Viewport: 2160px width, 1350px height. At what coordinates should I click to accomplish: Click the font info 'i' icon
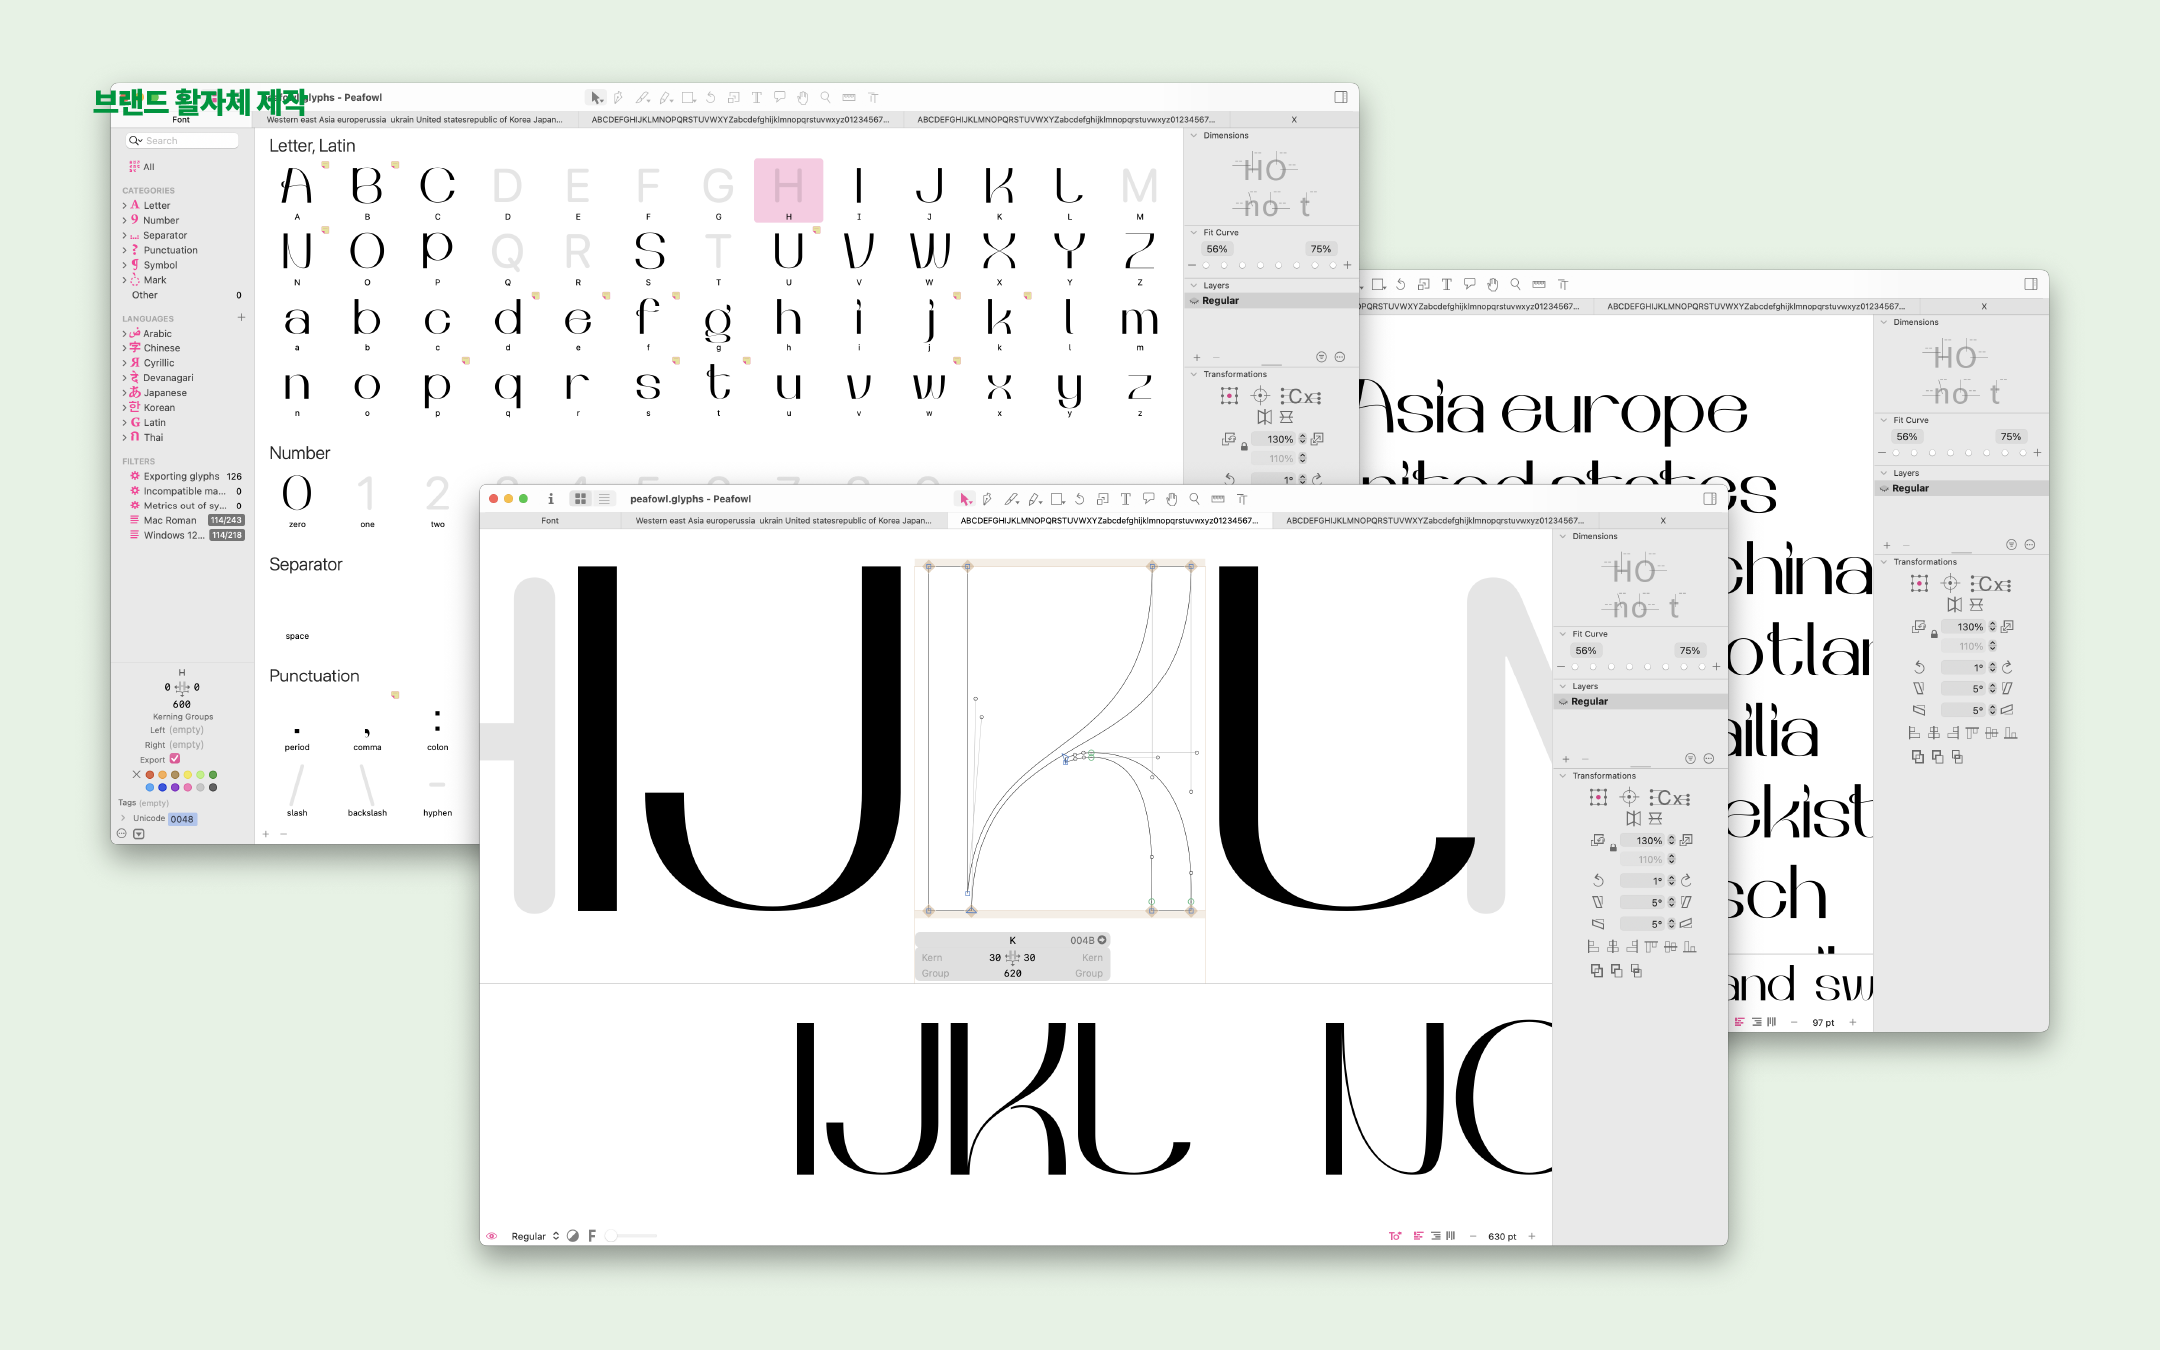[x=550, y=499]
